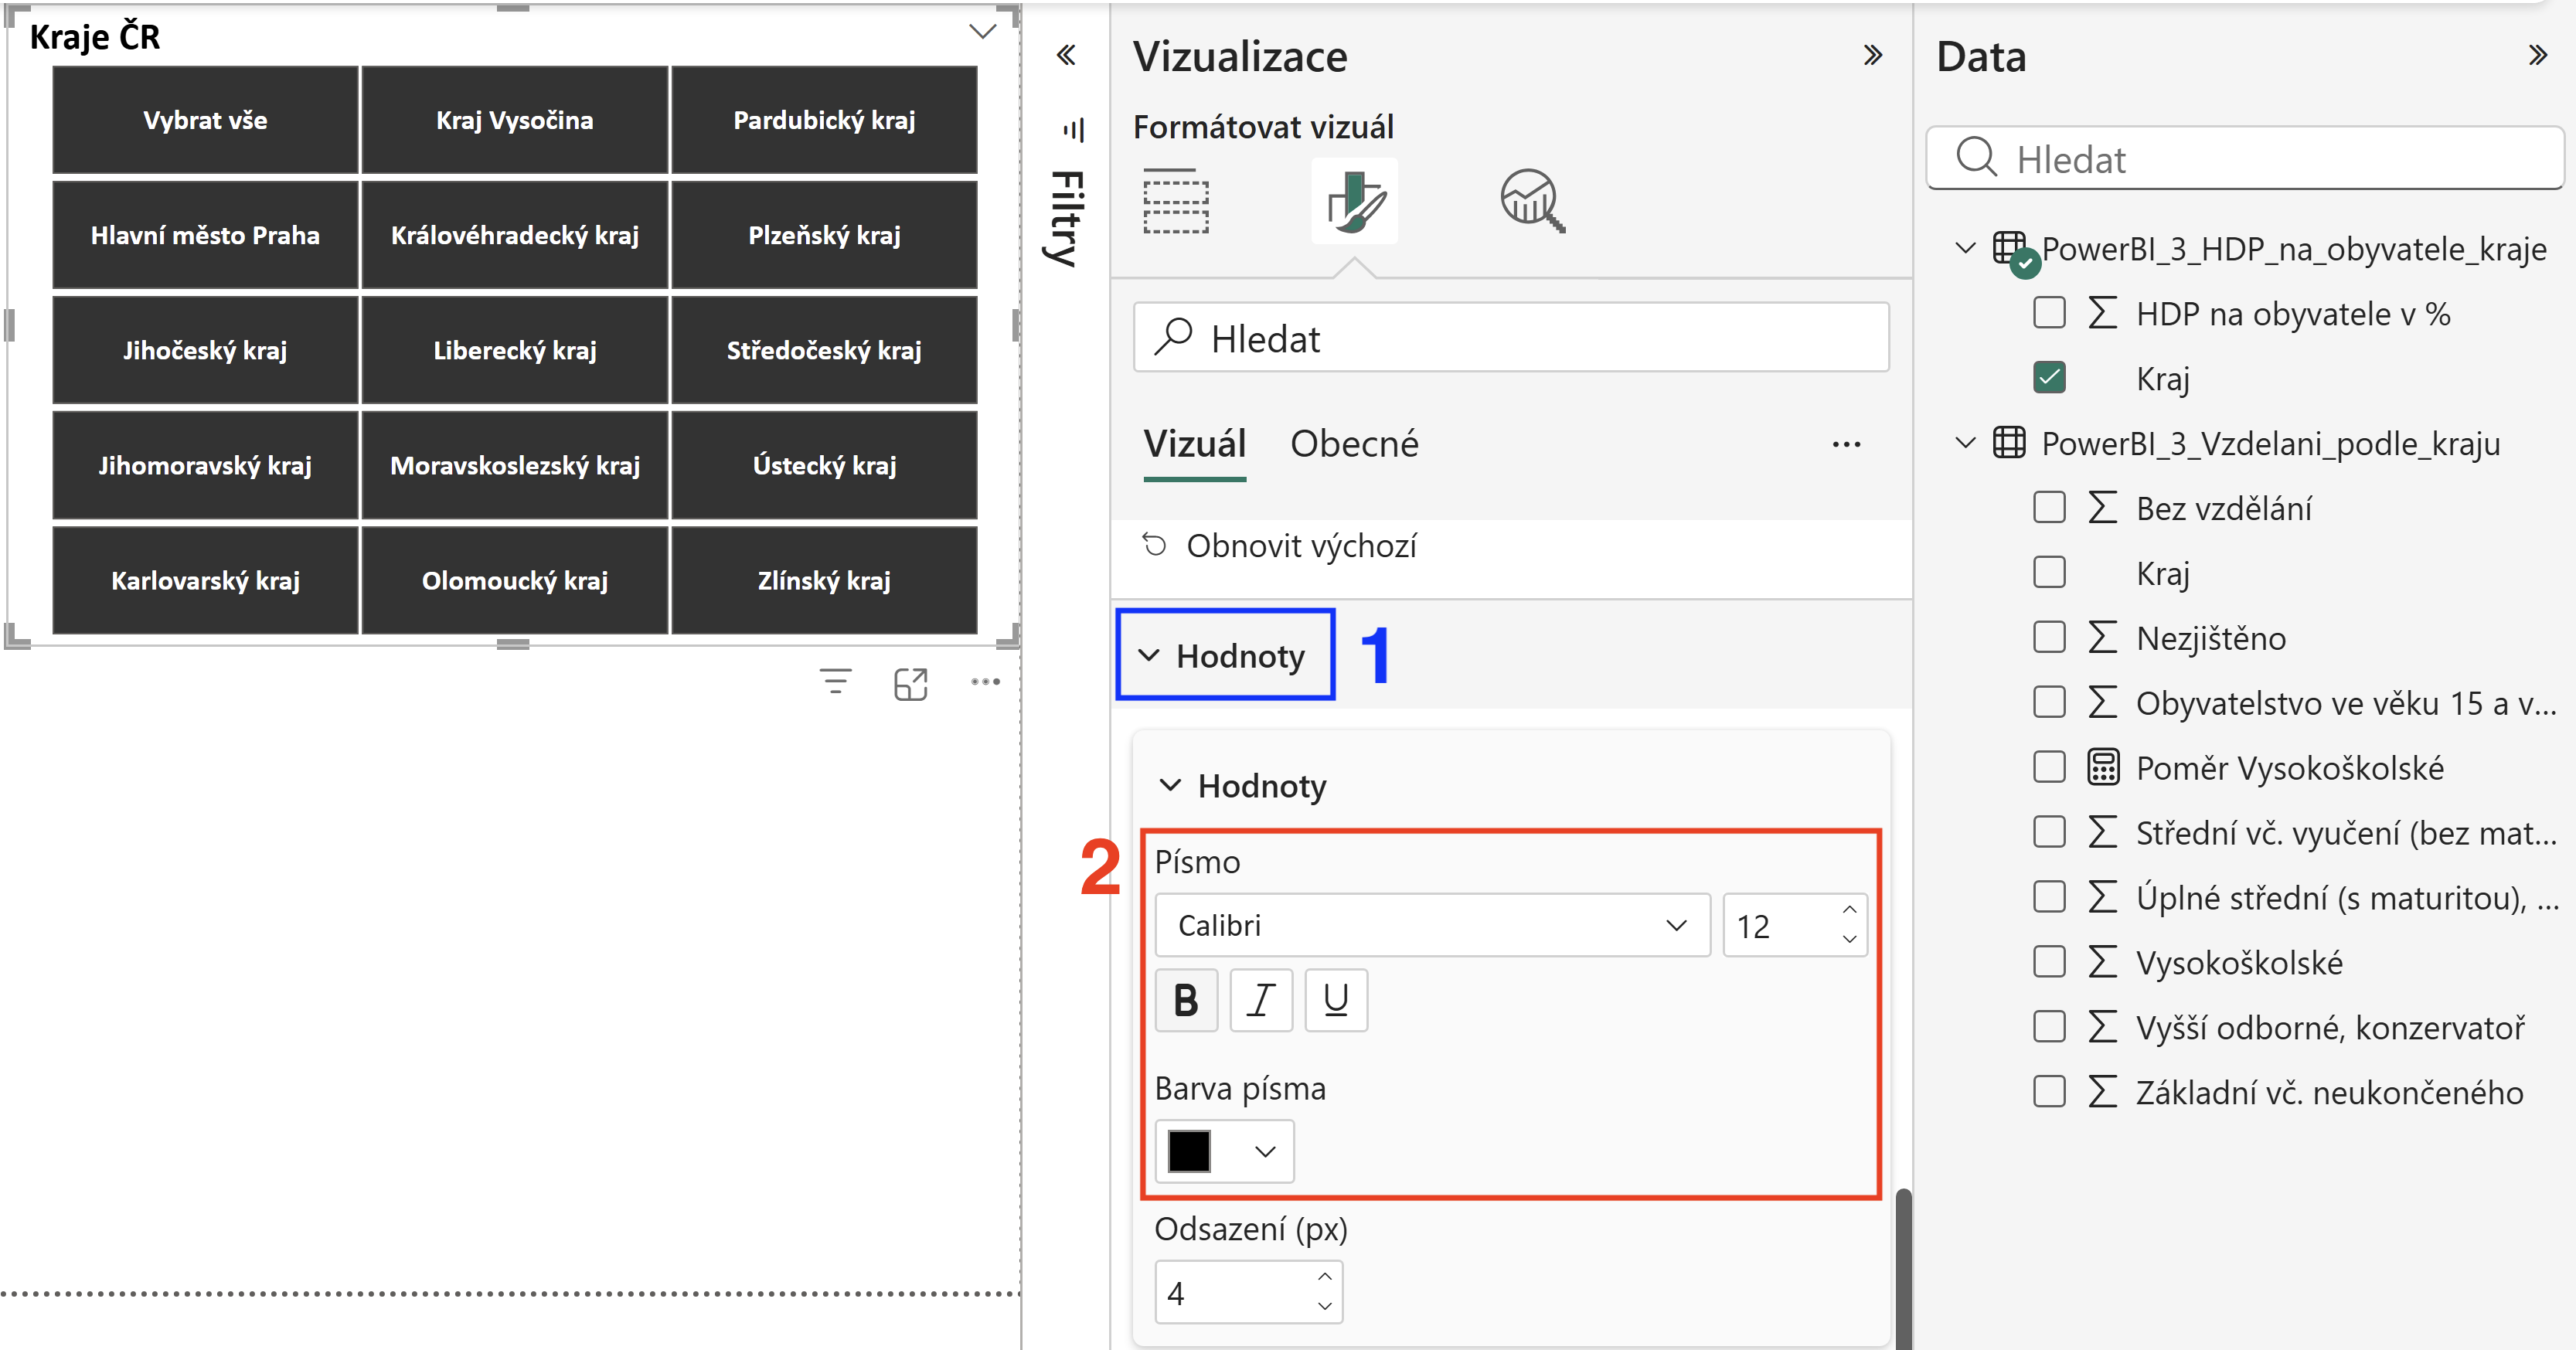Open the Build visual fields icon
Screen dimensions: 2576x1350
coord(1176,201)
